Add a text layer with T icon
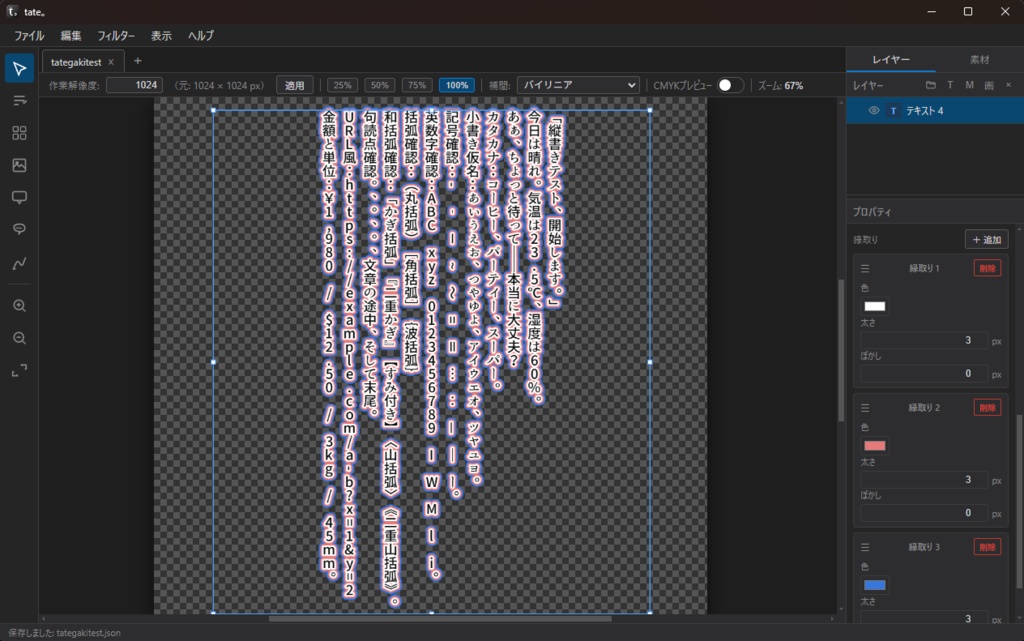 click(x=950, y=85)
